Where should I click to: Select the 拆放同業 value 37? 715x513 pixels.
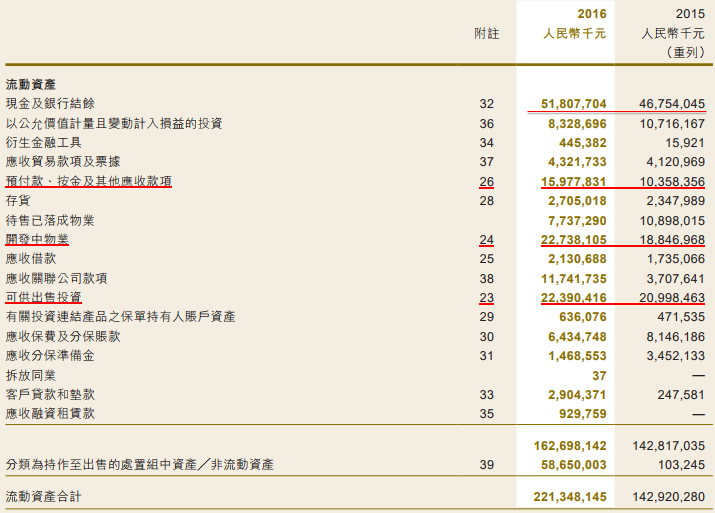599,375
